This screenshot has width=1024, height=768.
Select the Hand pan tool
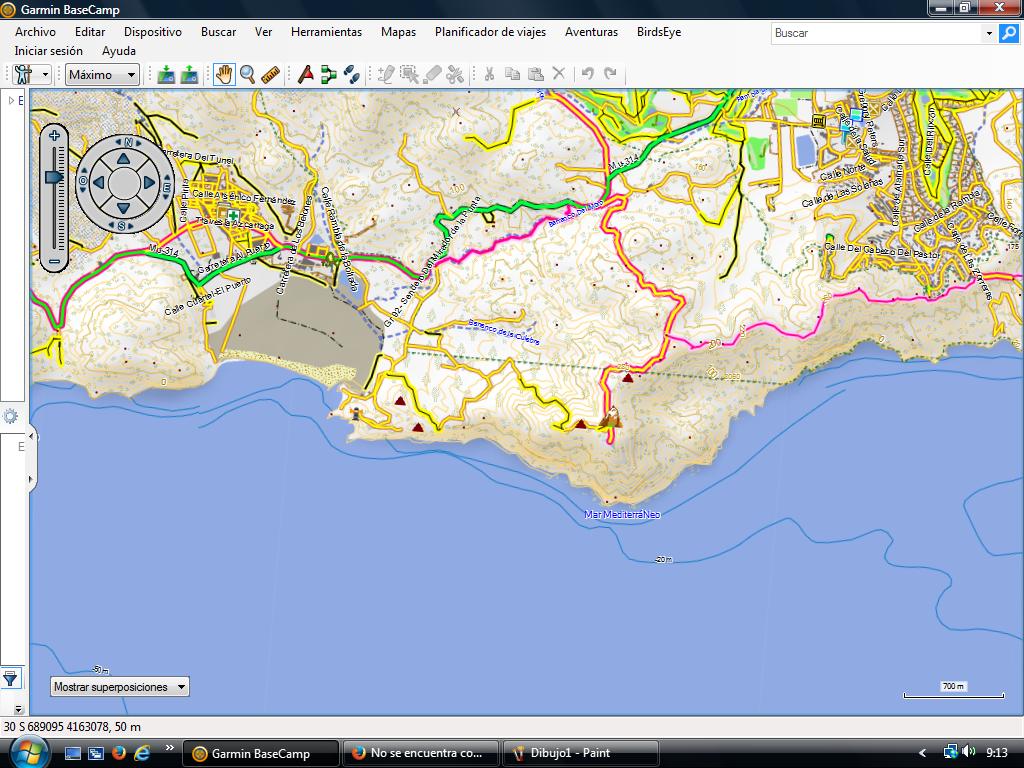(x=224, y=74)
